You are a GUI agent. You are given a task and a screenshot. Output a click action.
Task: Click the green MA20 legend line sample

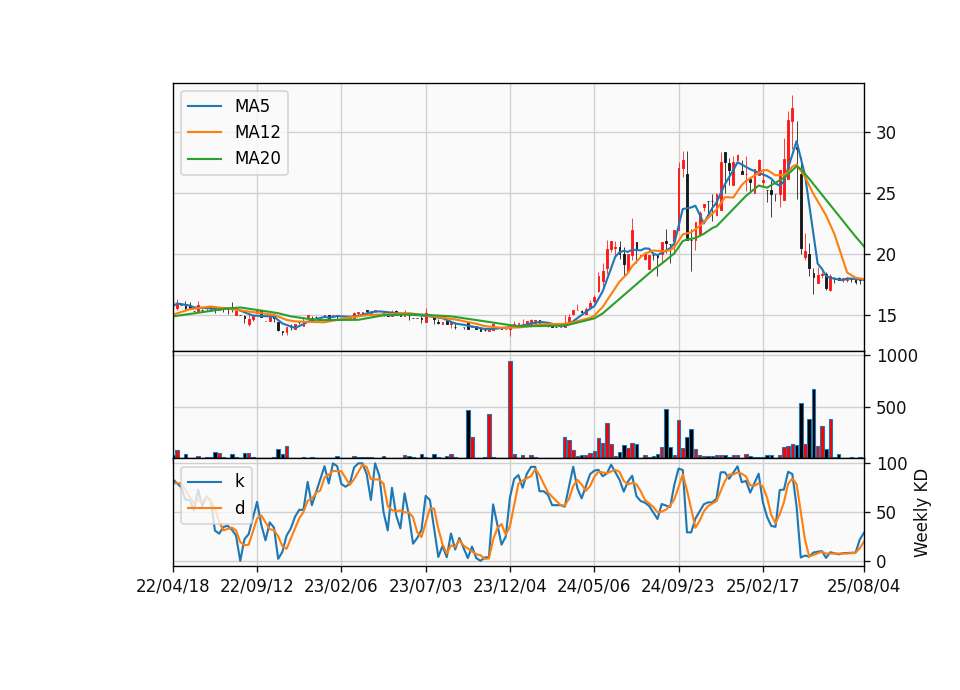coord(204,159)
